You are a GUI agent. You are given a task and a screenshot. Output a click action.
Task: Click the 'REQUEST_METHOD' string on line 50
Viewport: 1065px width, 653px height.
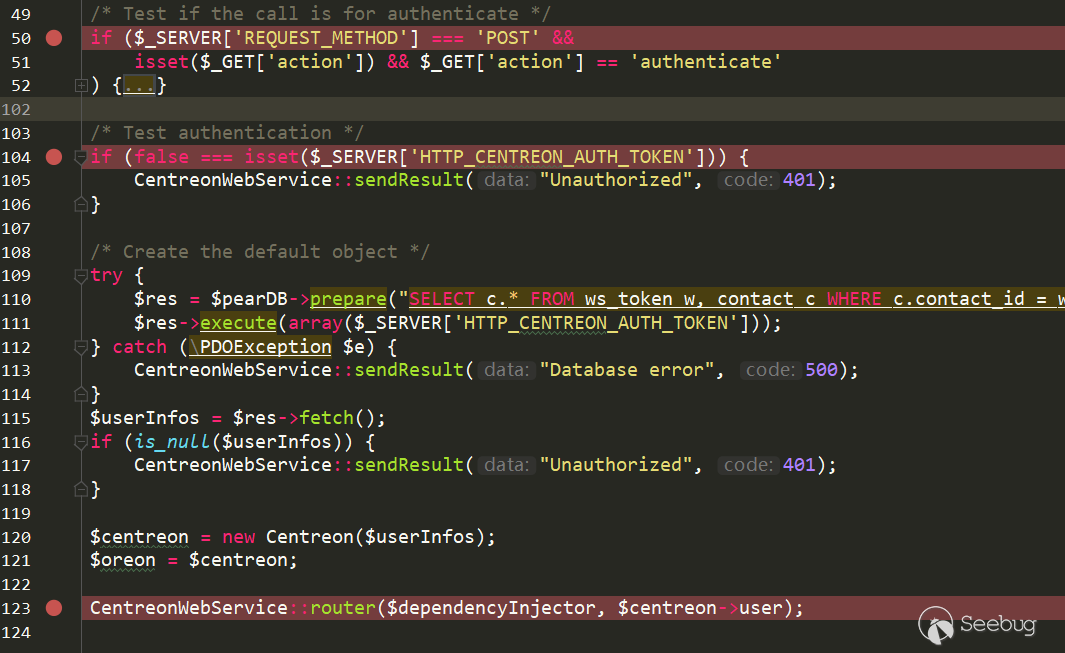pos(321,38)
